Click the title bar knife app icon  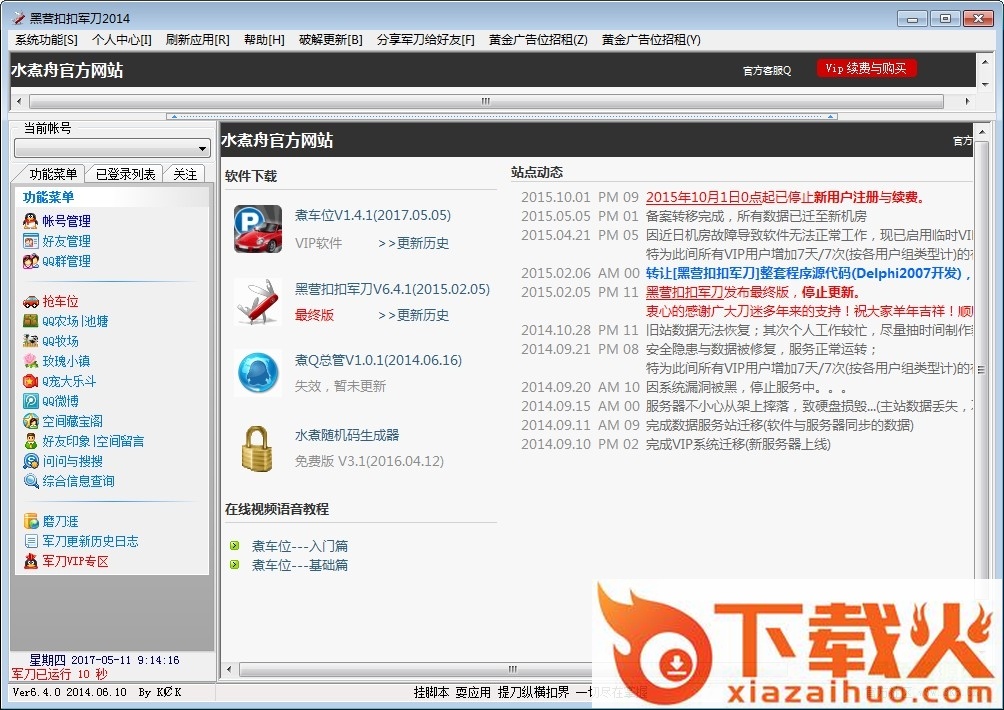(x=19, y=18)
